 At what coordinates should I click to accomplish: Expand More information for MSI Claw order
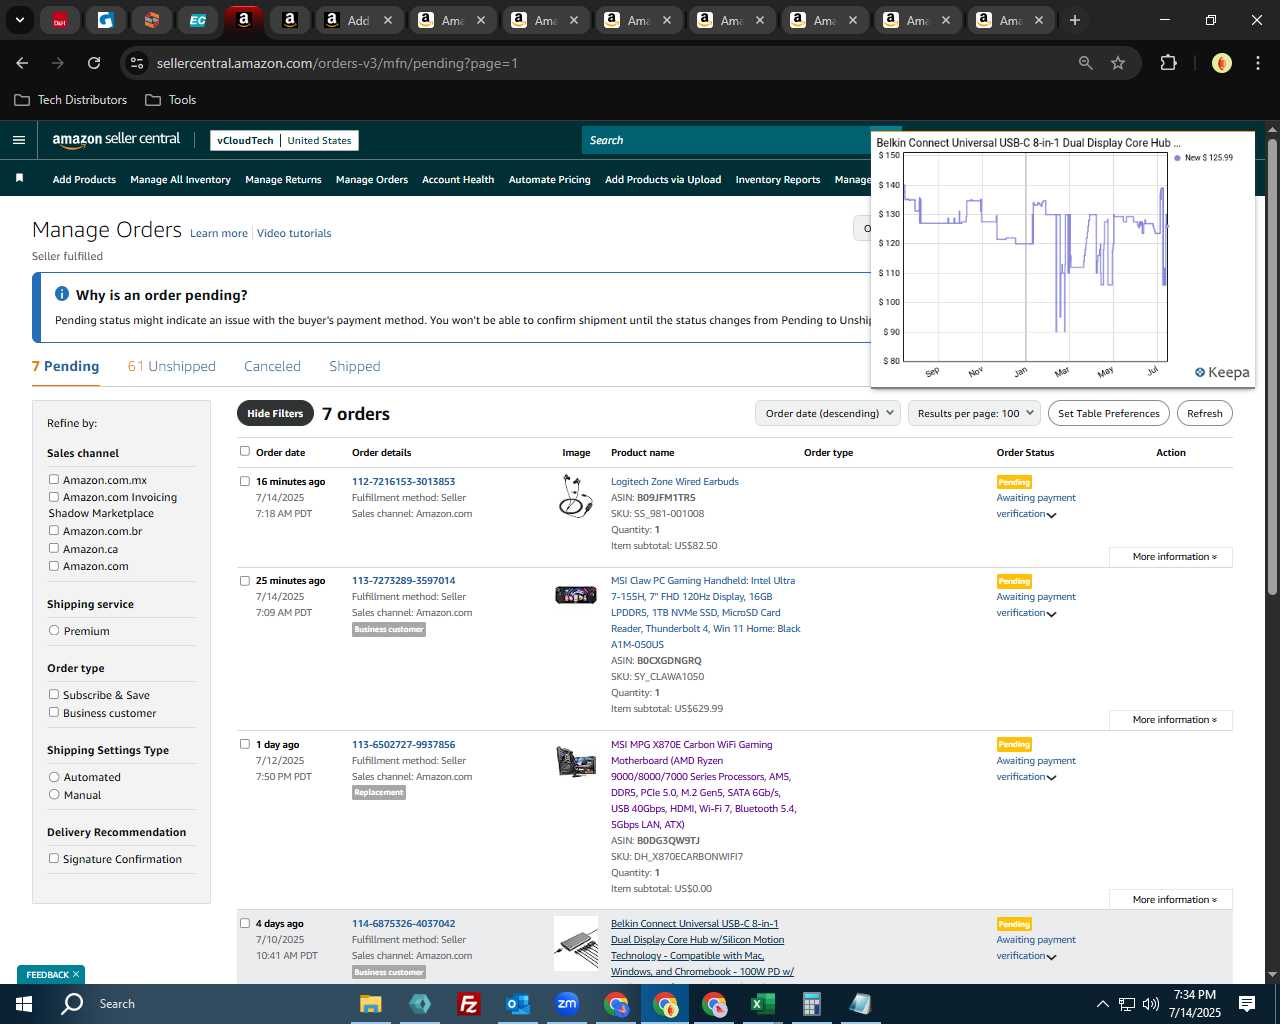[x=1171, y=720]
